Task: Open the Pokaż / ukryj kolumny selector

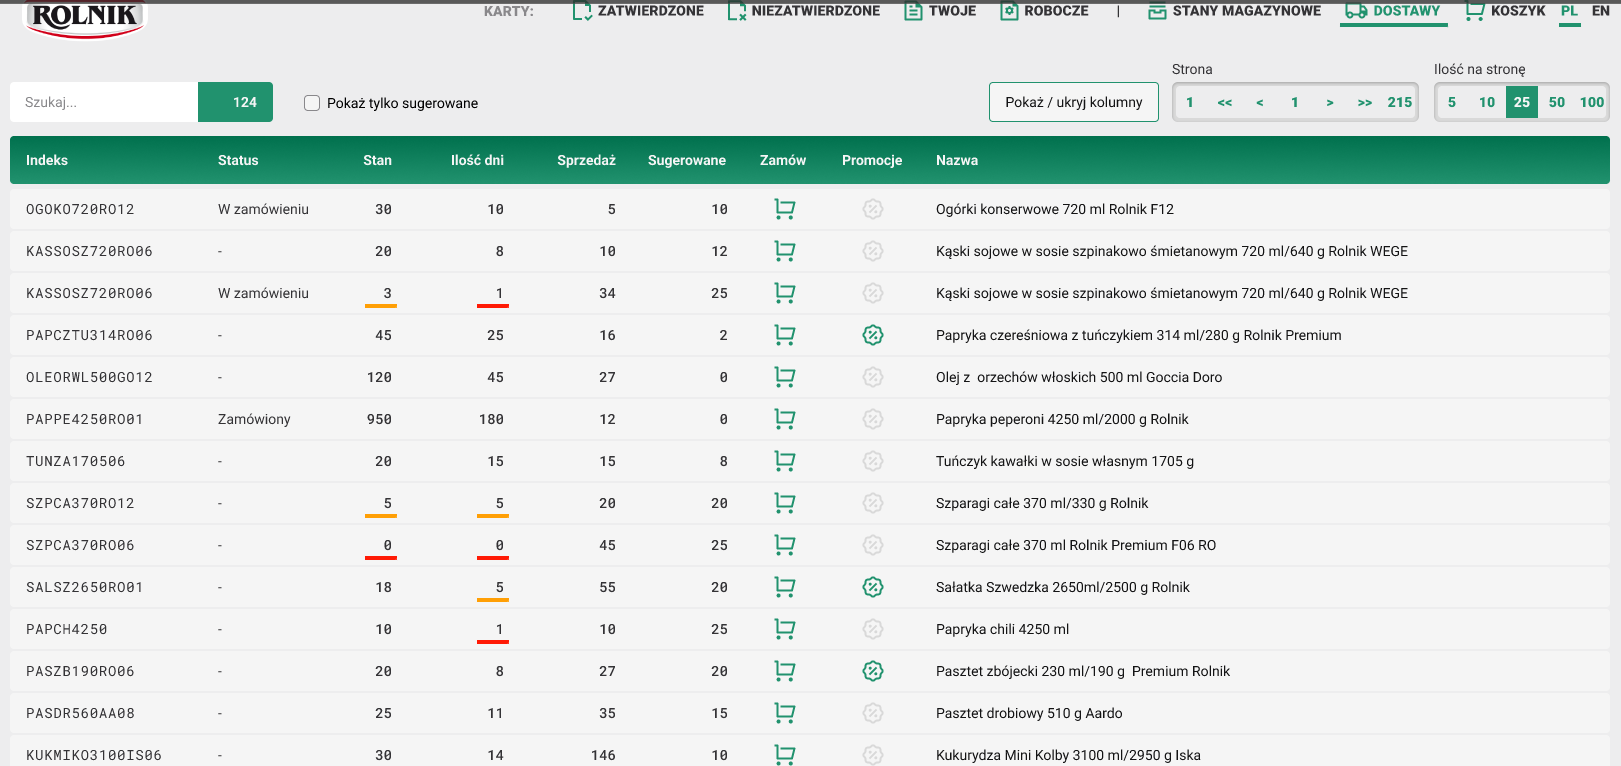Action: [x=1073, y=102]
